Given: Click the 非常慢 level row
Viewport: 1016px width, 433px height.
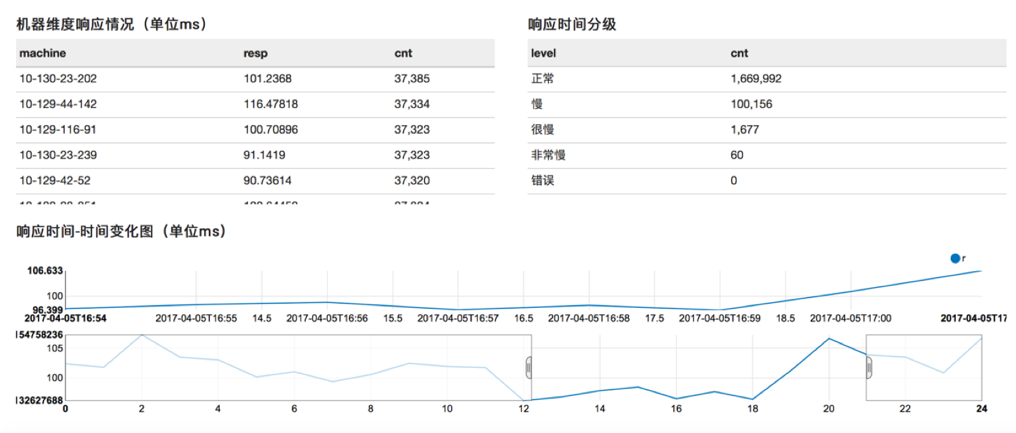Looking at the screenshot, I should (x=768, y=156).
